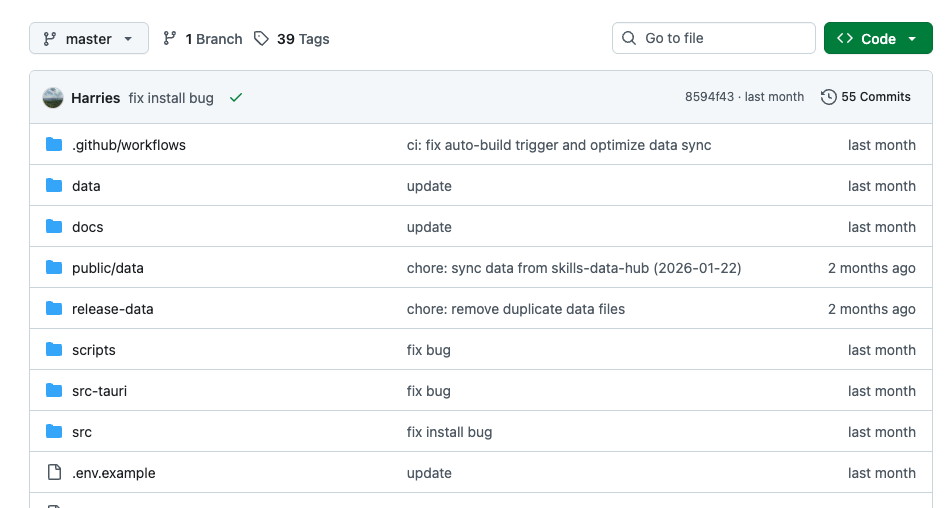Click folder icon for release-data row
945x508 pixels.
pyautogui.click(x=54, y=309)
